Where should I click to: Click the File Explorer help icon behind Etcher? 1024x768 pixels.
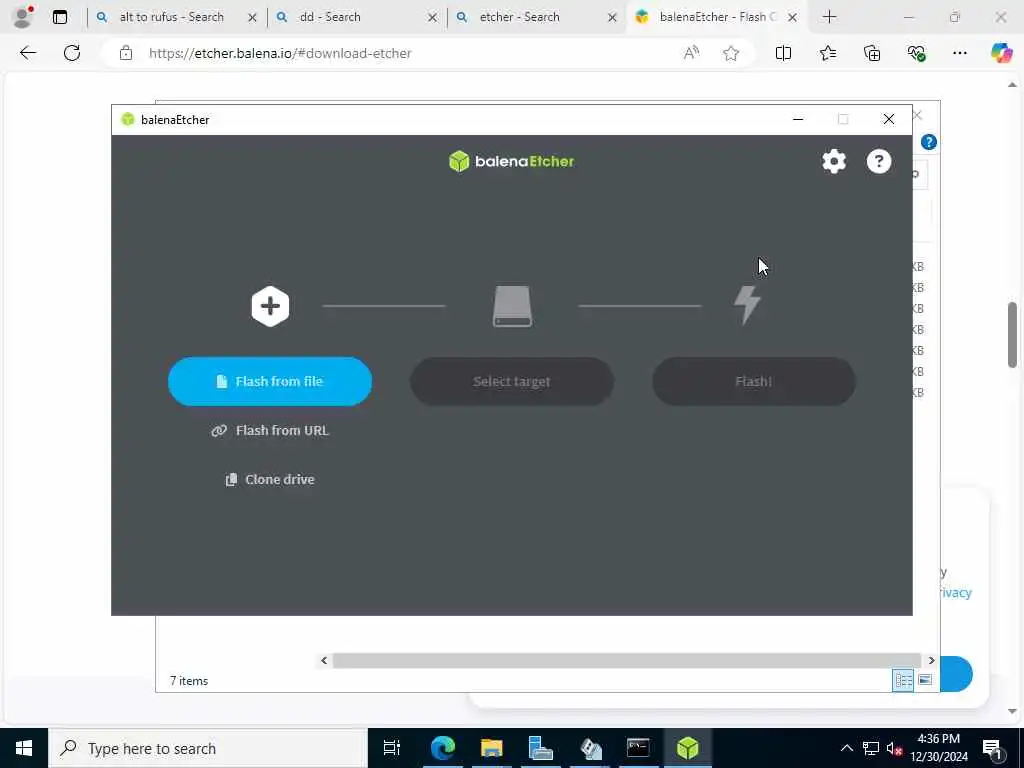(929, 142)
